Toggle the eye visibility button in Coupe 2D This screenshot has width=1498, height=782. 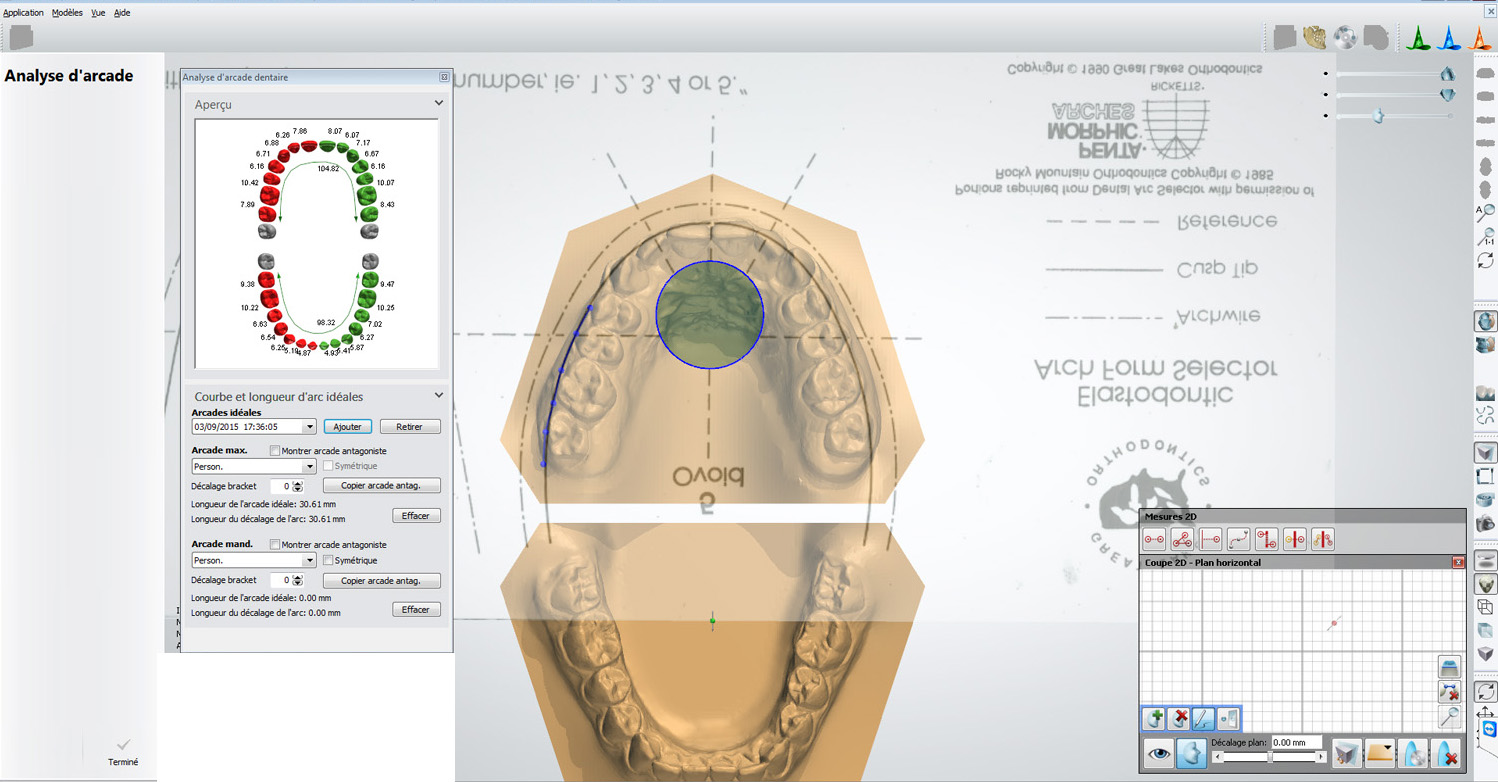(1158, 753)
